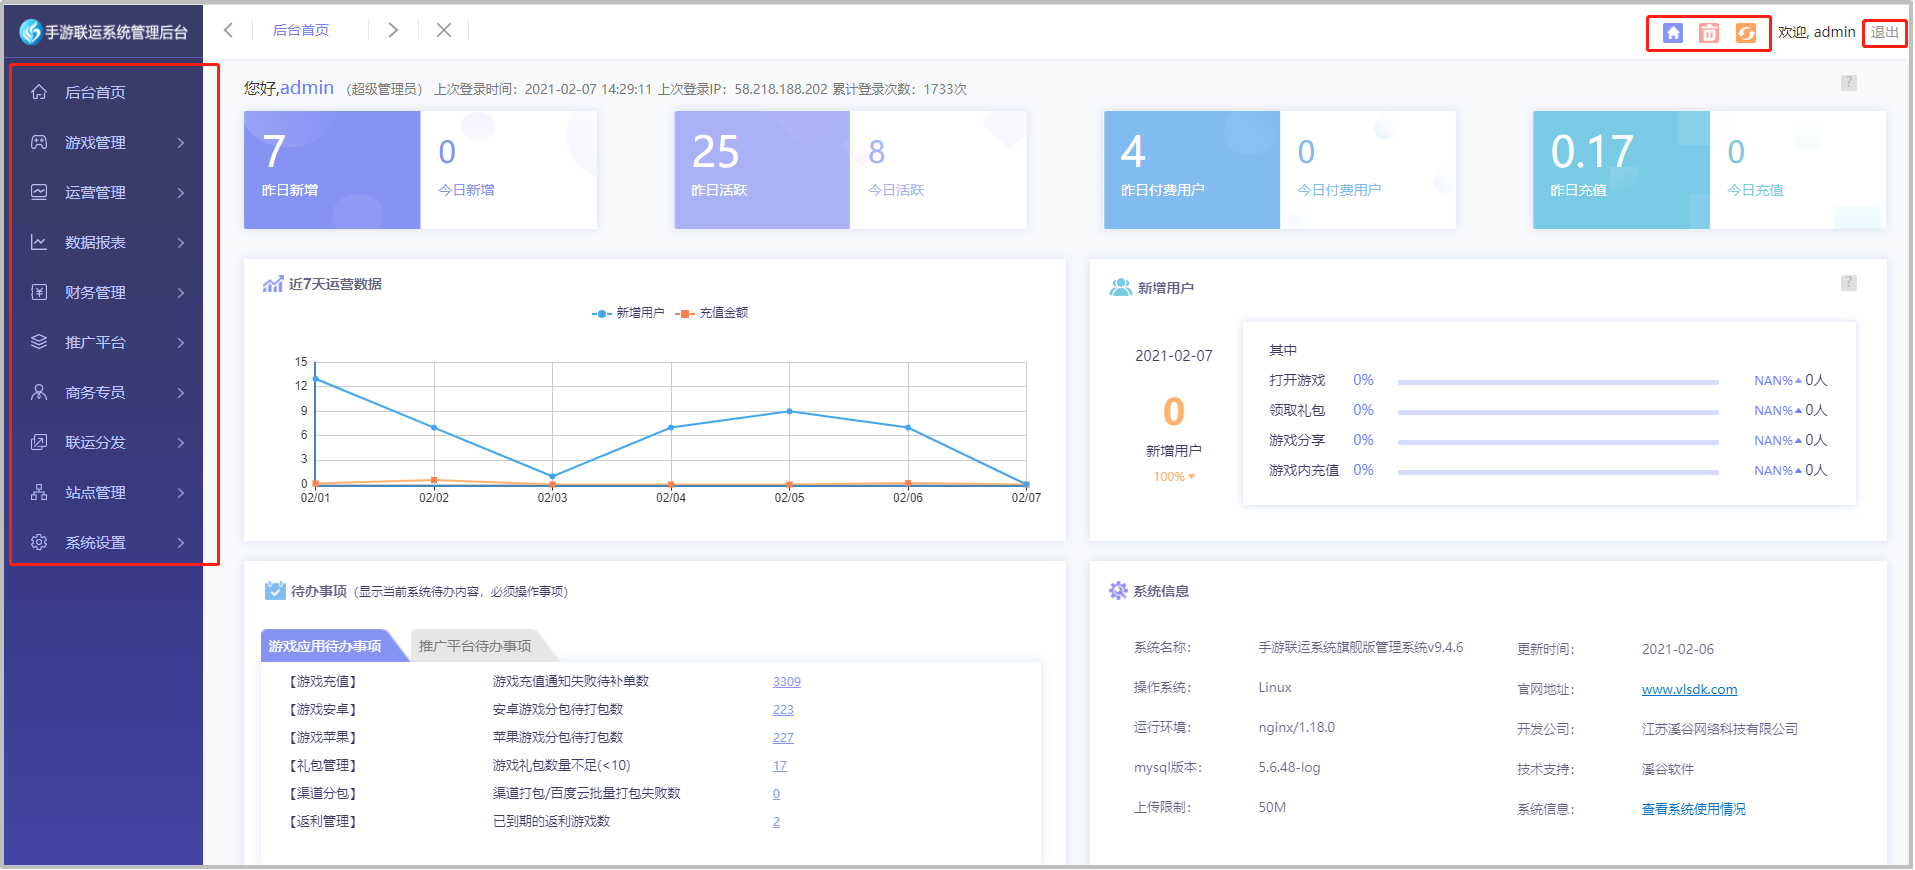1915x870 pixels.
Task: Click the 江苏溪谷网络科技有限公司 company name
Action: click(1720, 729)
